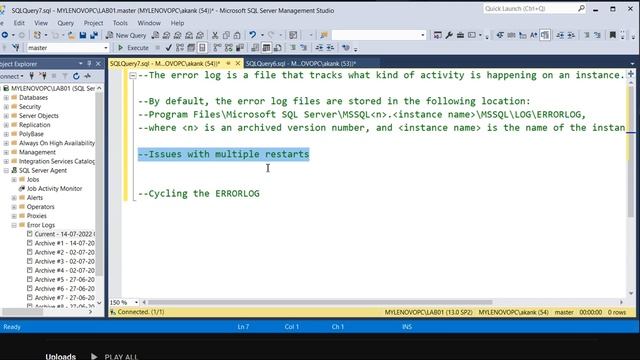Click the Navigate Backward arrow icon
The height and width of the screenshot is (360, 640).
tap(5, 35)
